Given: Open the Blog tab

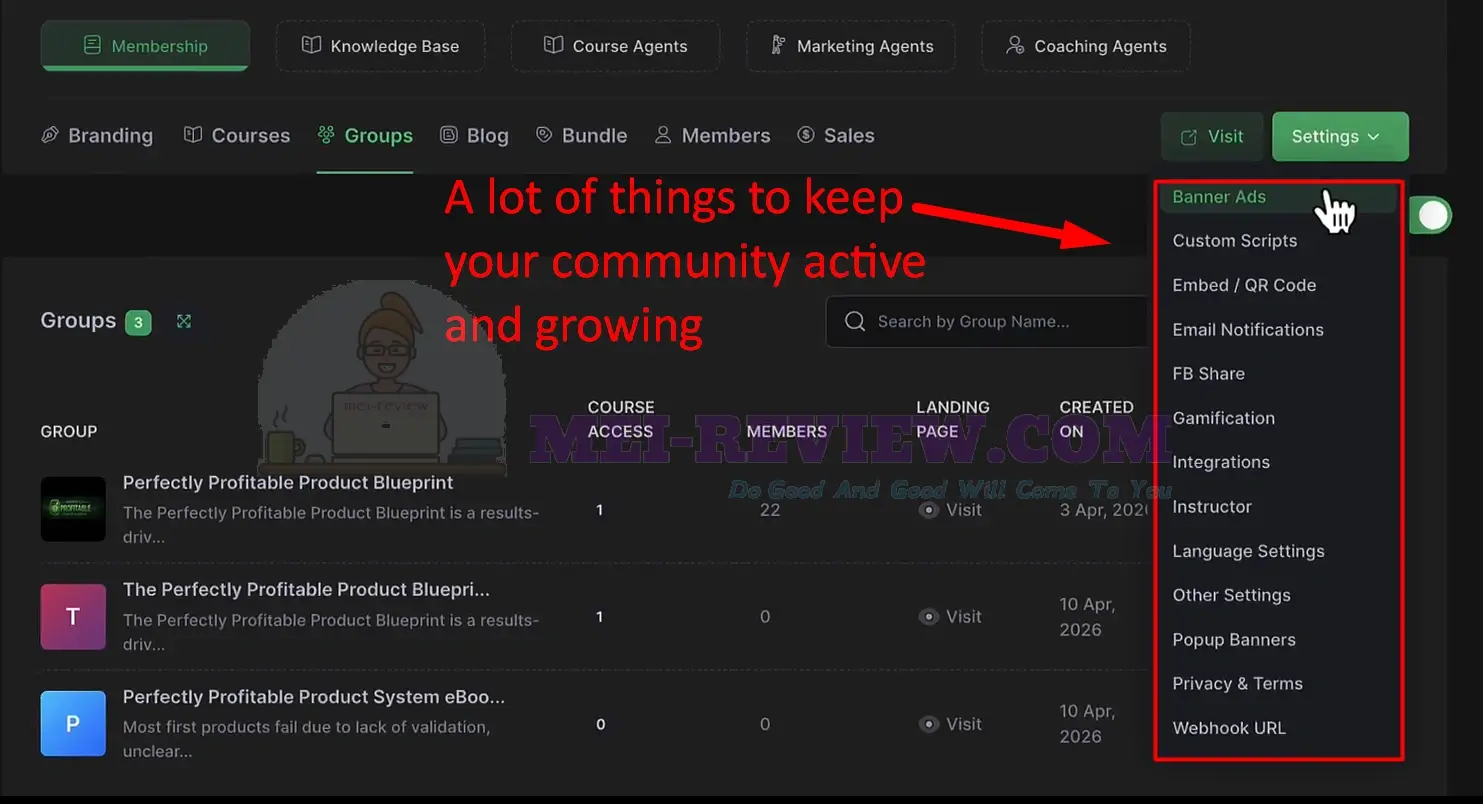Looking at the screenshot, I should pos(475,135).
